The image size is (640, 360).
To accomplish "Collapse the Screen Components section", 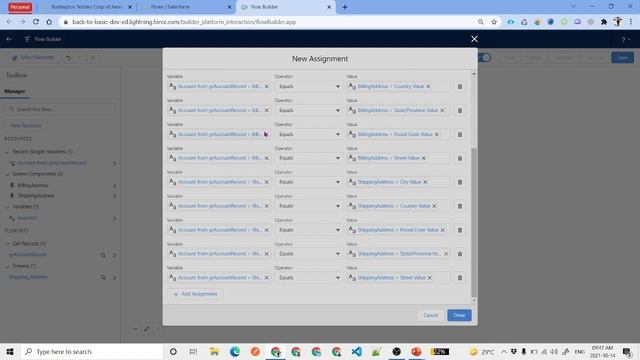I will (x=7, y=174).
